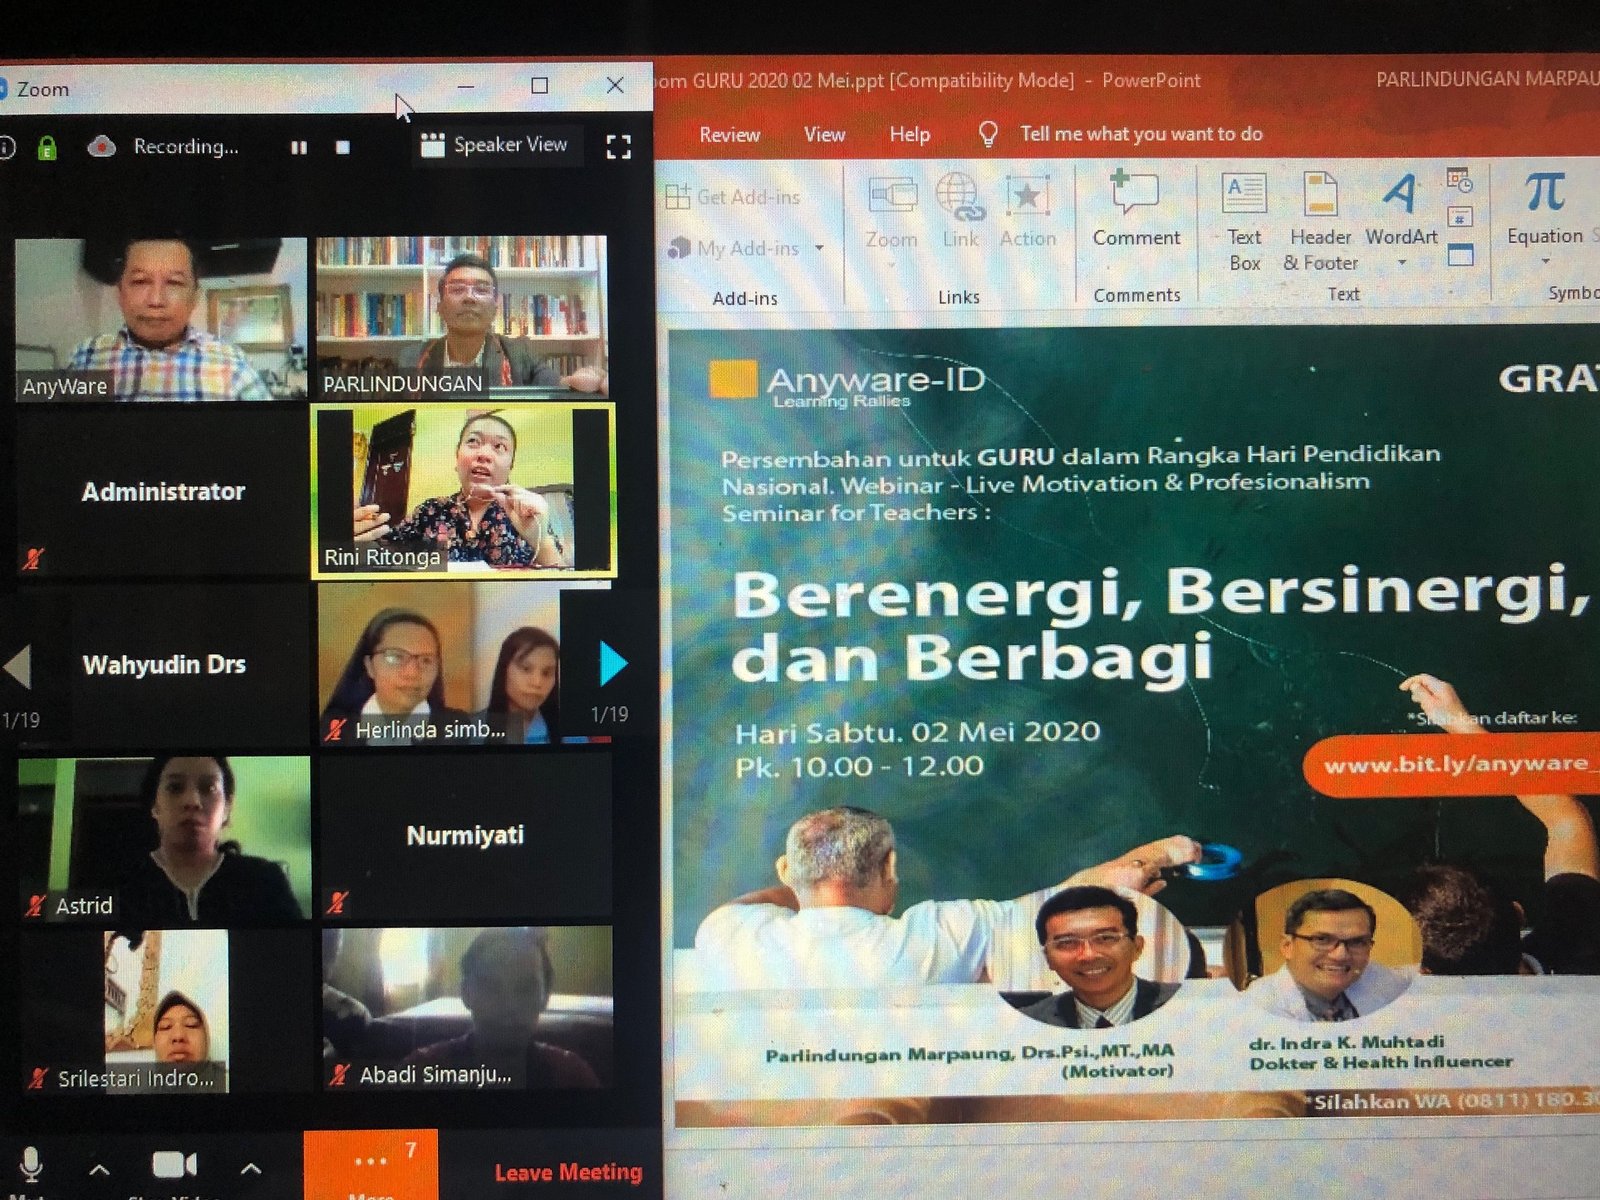This screenshot has width=1600, height=1200.
Task: Open the Equation dropdown
Action: [x=1544, y=260]
